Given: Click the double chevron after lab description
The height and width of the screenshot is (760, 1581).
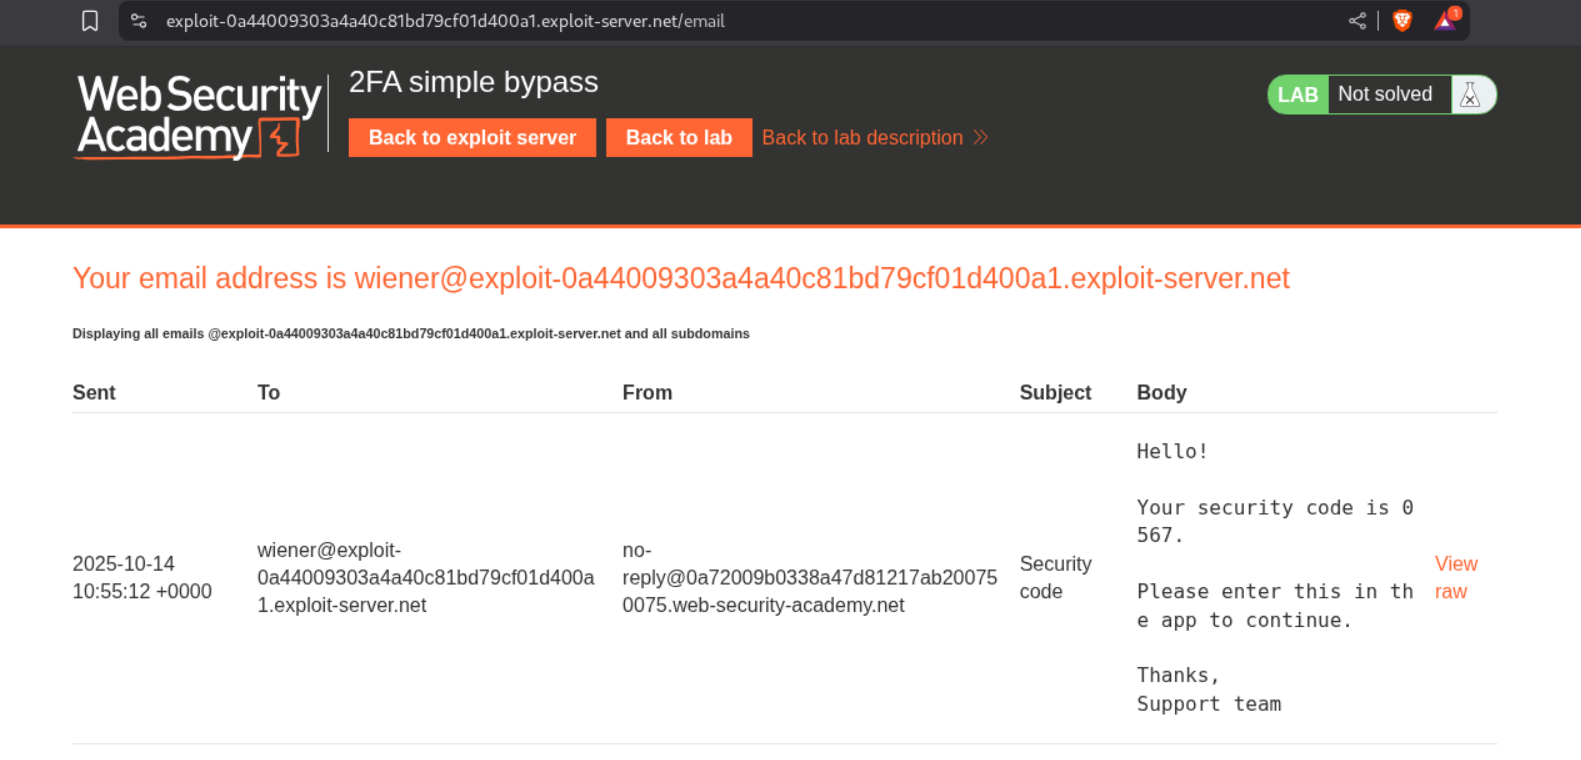Looking at the screenshot, I should pos(981,138).
